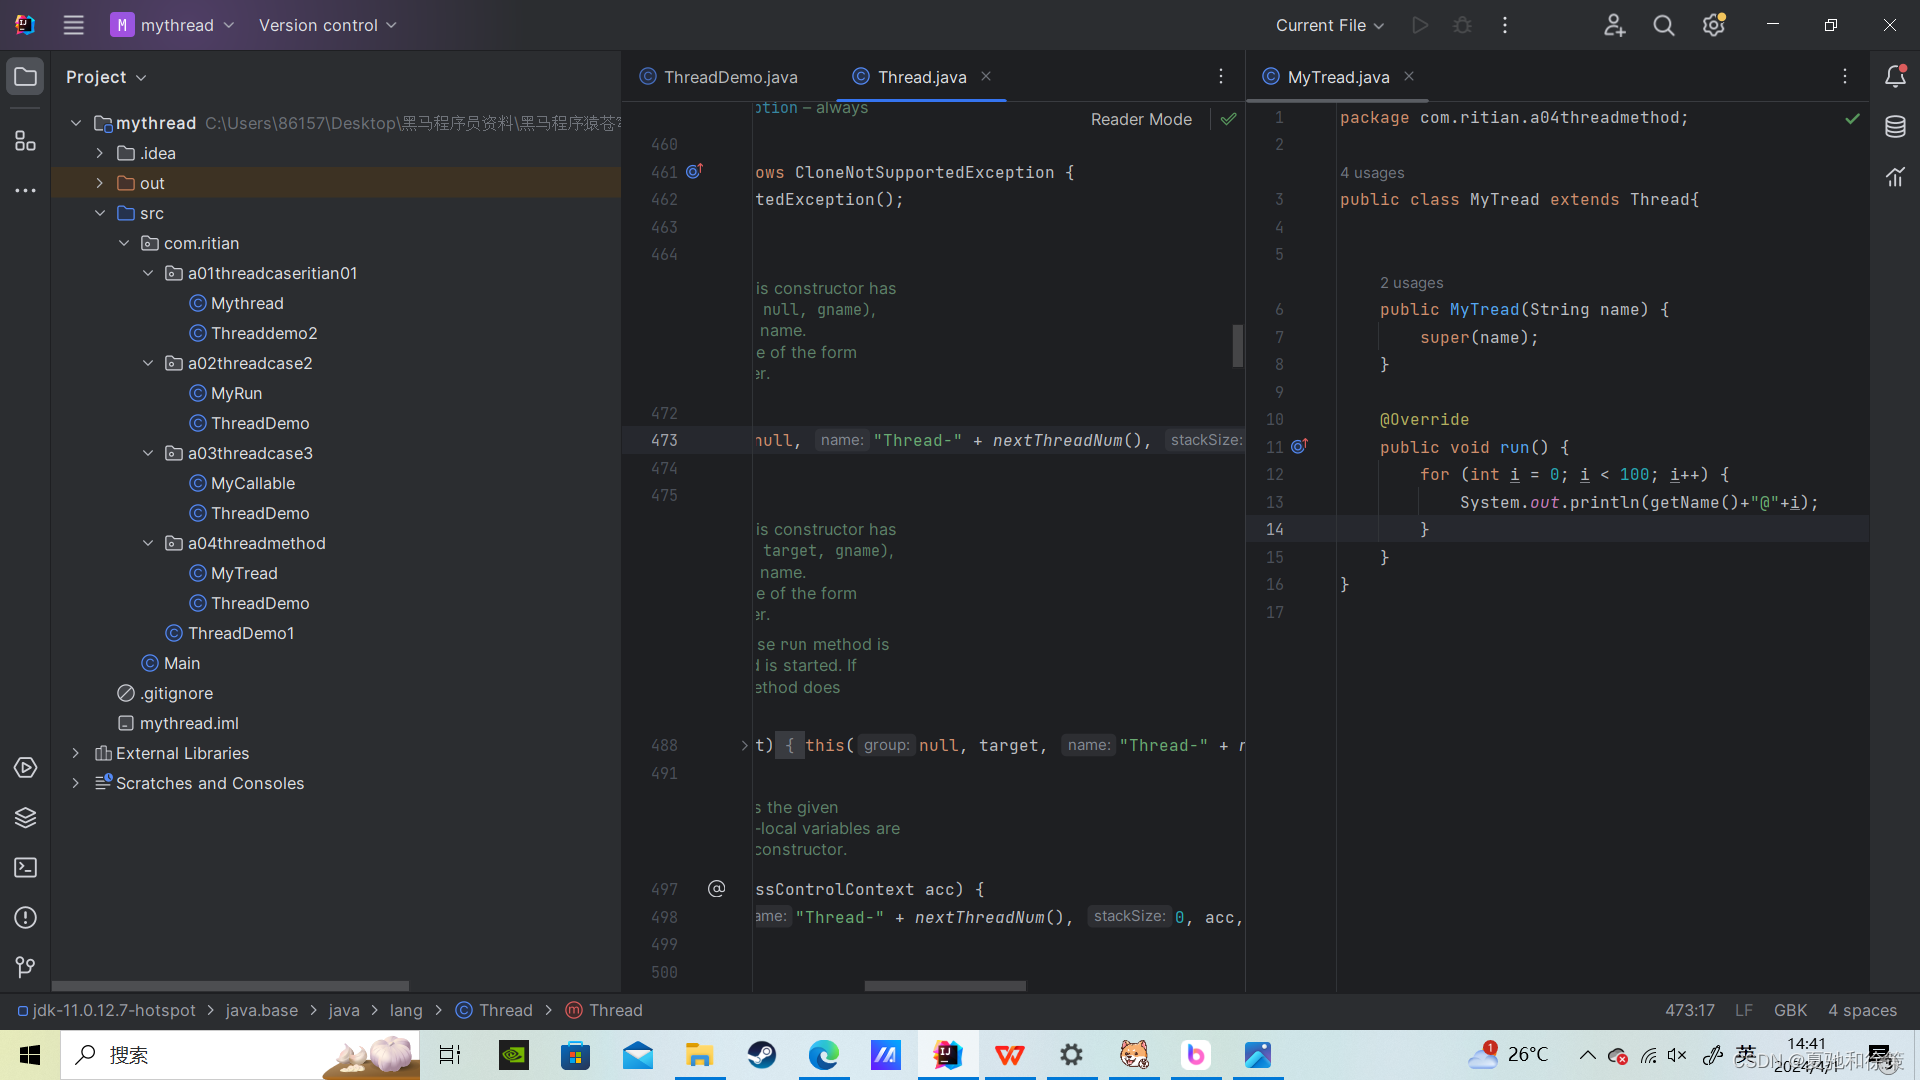
Task: Collapse the a04threadmethod package
Action: point(148,543)
